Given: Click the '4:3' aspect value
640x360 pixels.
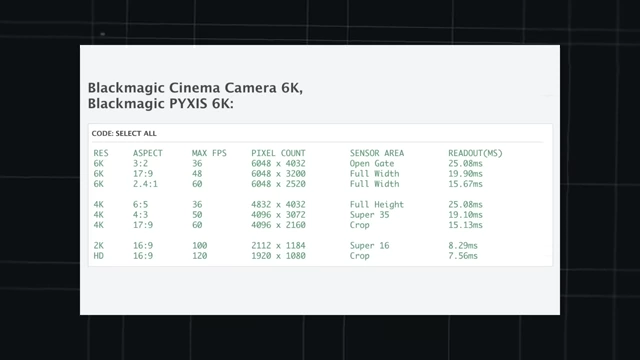Looking at the screenshot, I should pyautogui.click(x=140, y=215).
